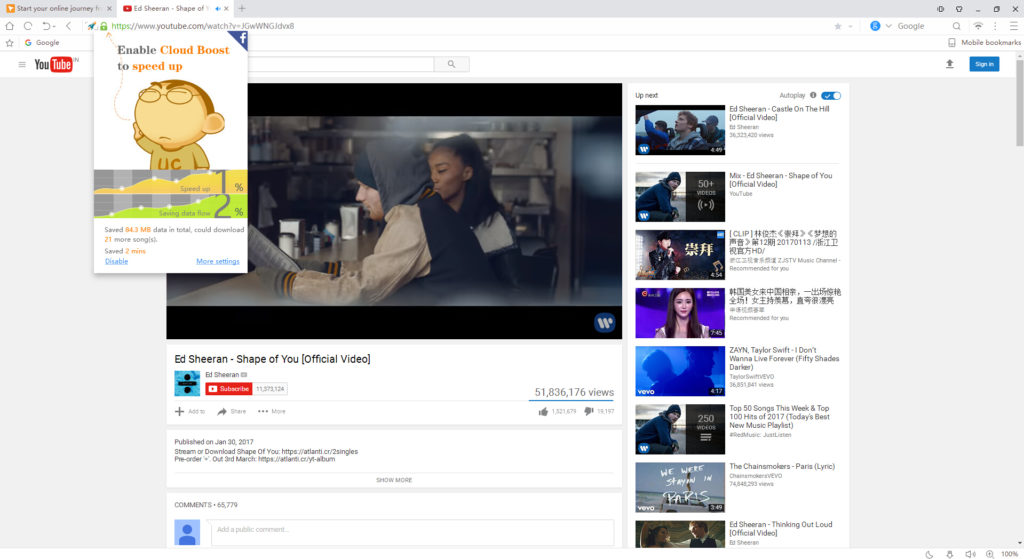Open the YouTube guide hamburger menu
The image size is (1024, 559).
[x=22, y=64]
